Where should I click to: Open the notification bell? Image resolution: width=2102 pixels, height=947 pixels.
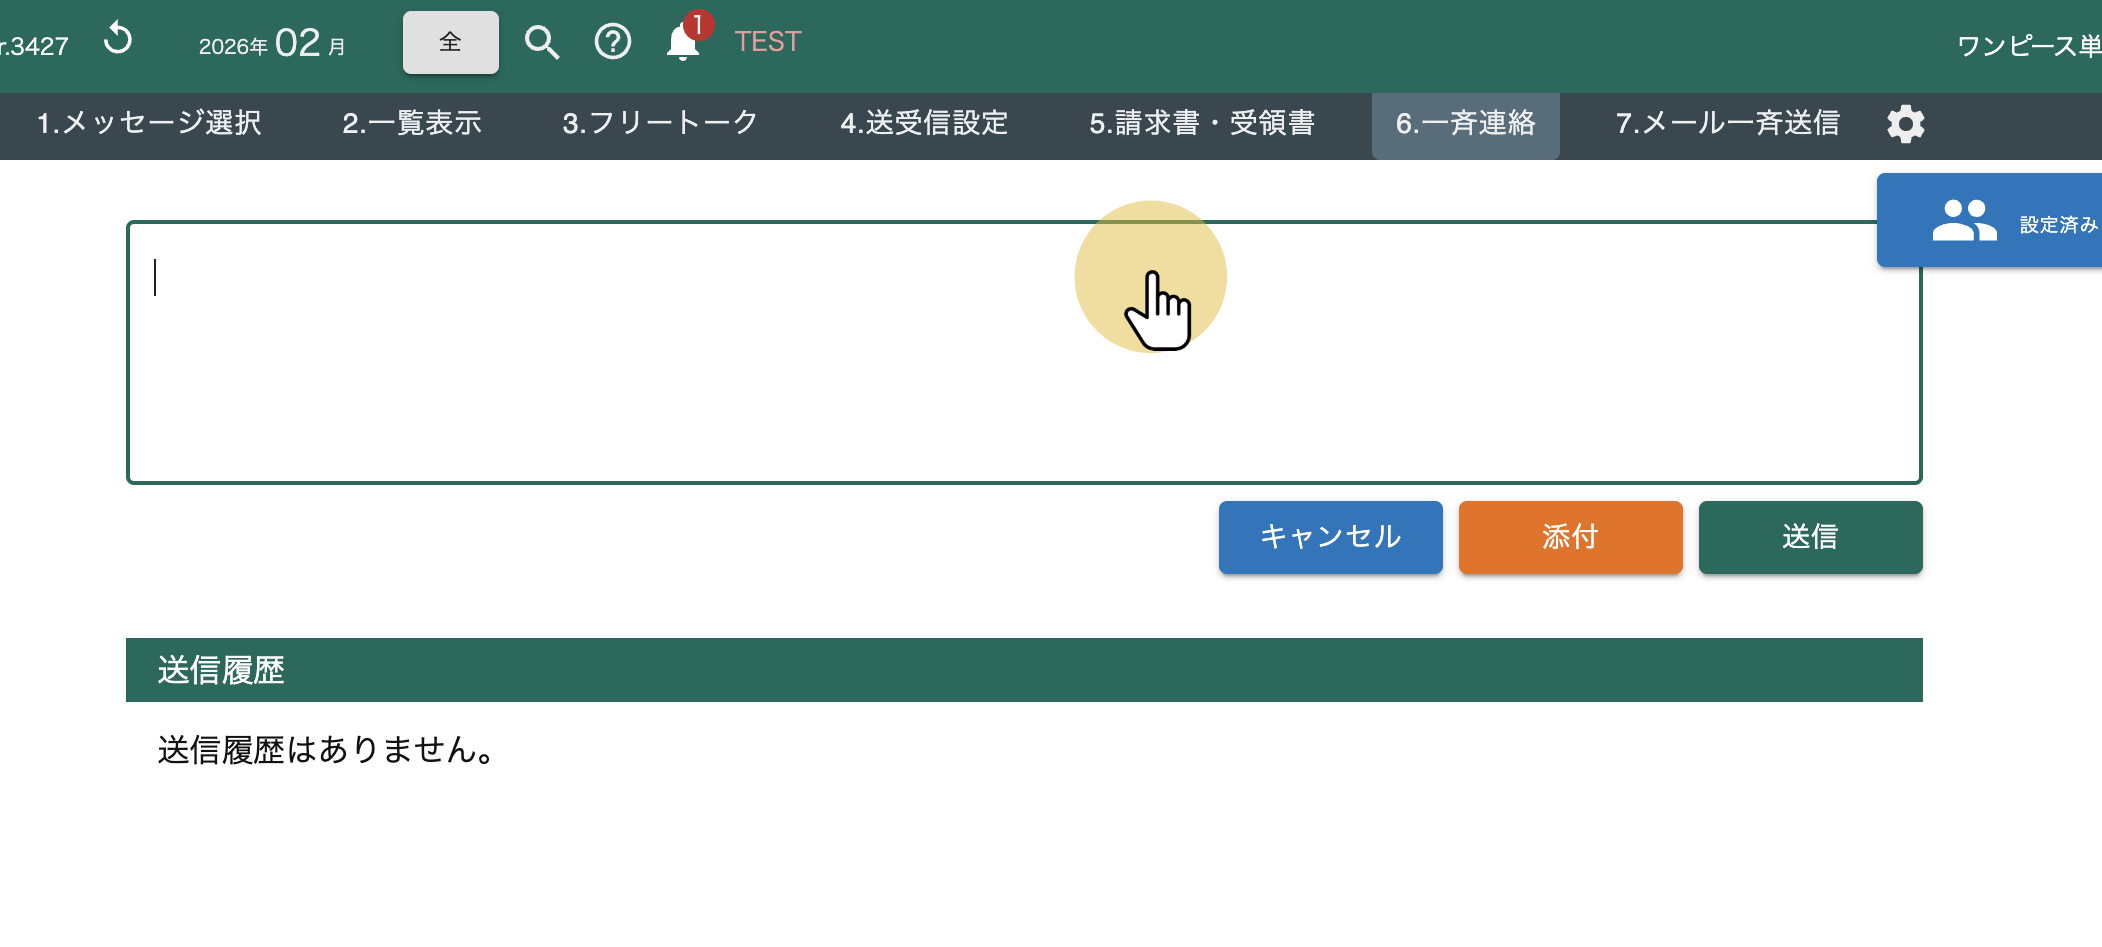pos(683,42)
